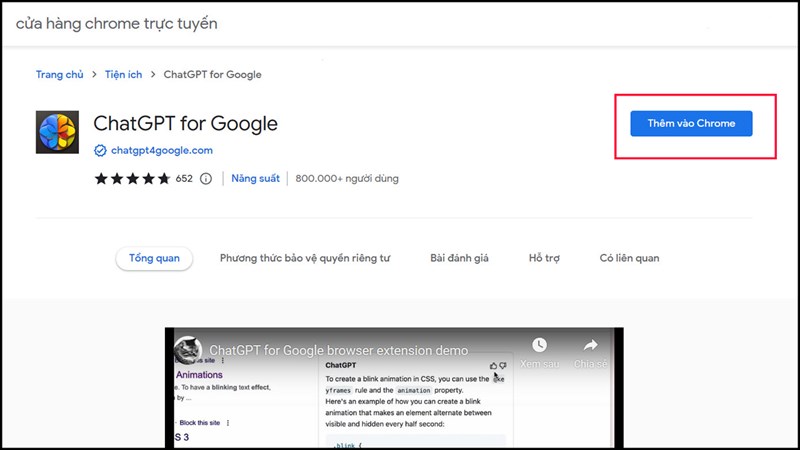The height and width of the screenshot is (450, 800).
Task: Go to the Tiện ích breadcrumb link
Action: [x=123, y=74]
